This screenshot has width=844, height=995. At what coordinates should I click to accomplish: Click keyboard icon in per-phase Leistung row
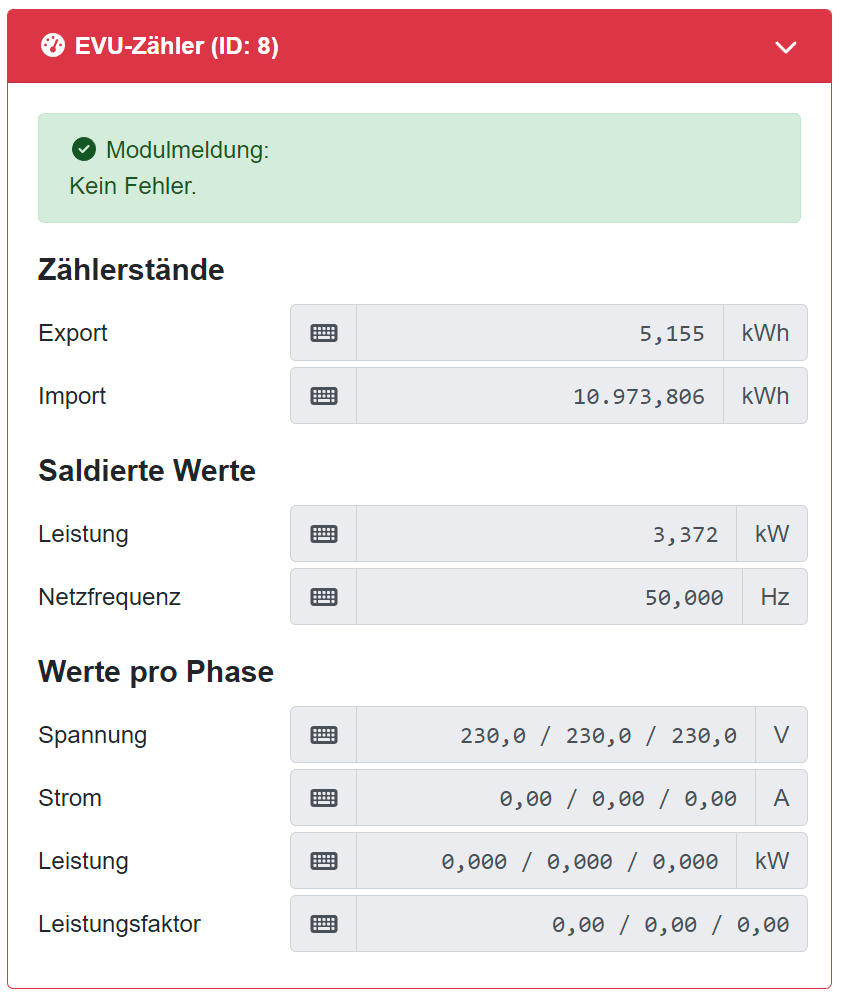tap(324, 861)
